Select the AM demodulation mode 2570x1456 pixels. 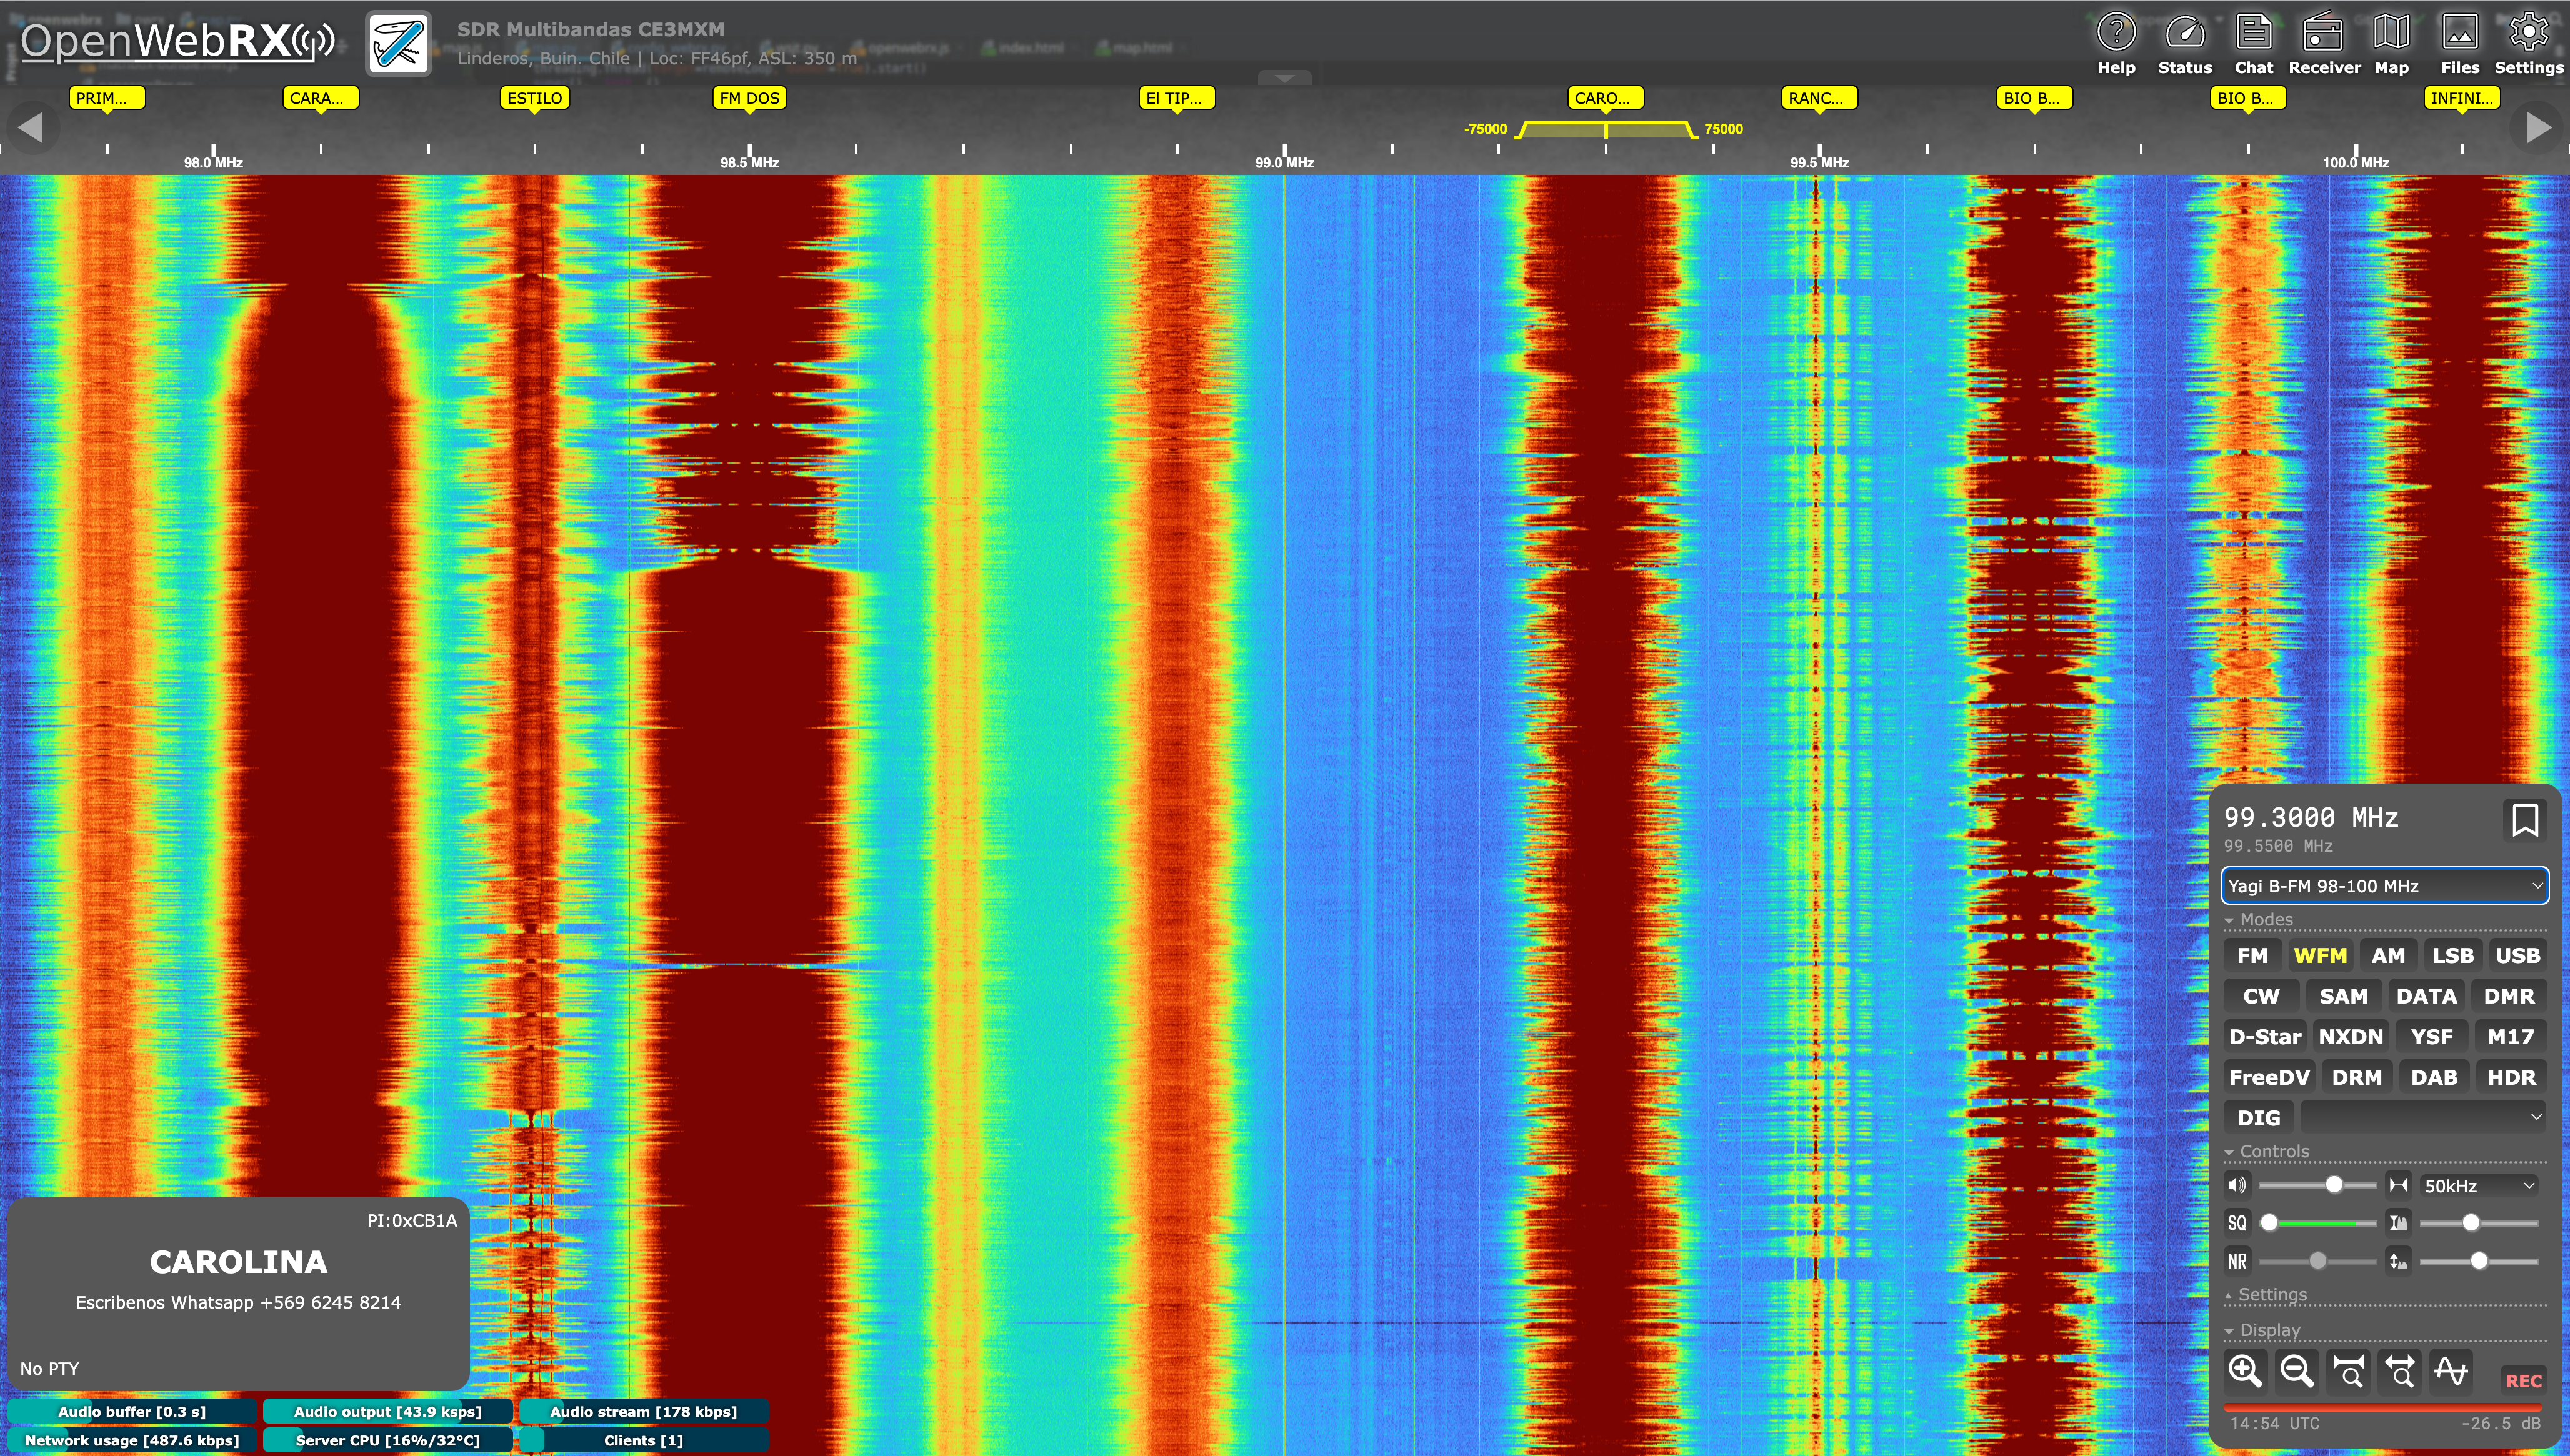(x=2388, y=956)
